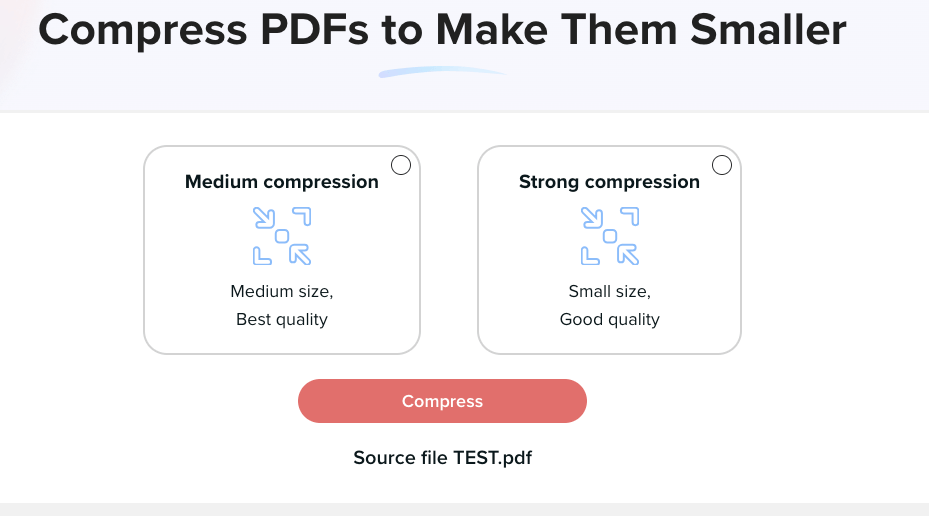Click top-left inward arrow in Medium compression icon
This screenshot has height=516, width=929.
(264, 217)
